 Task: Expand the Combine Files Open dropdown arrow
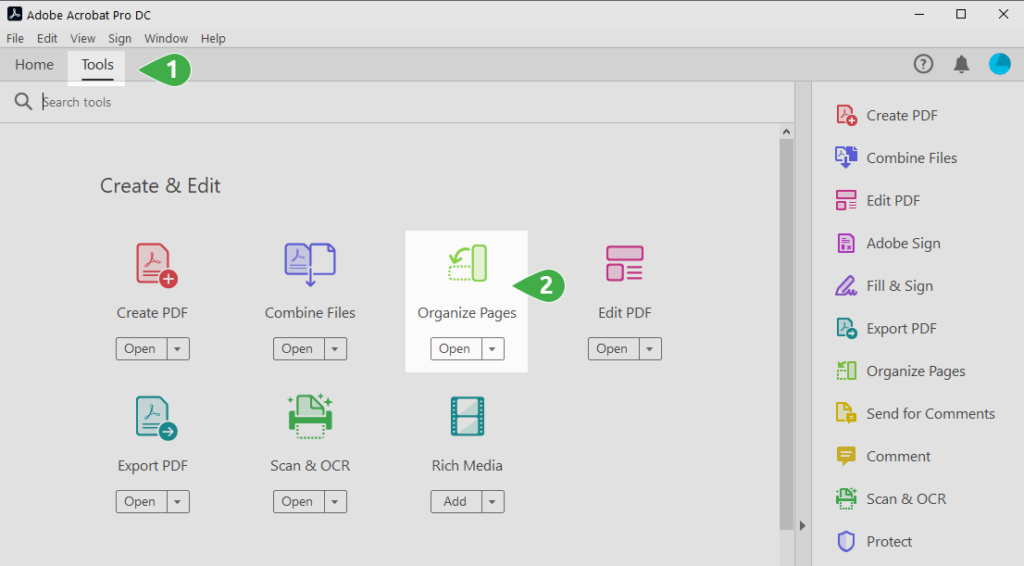pos(335,349)
